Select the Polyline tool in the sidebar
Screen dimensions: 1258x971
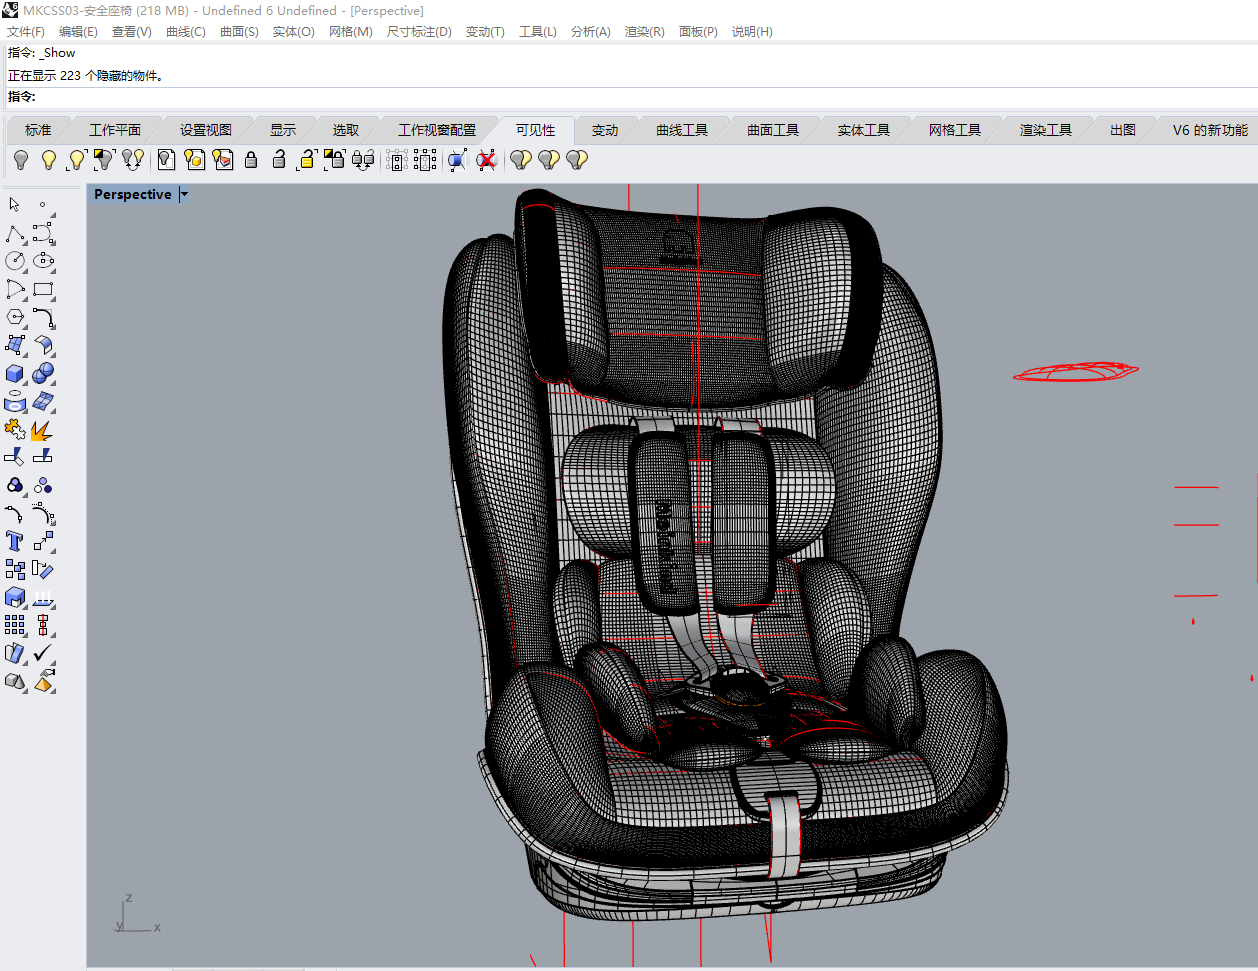point(14,232)
